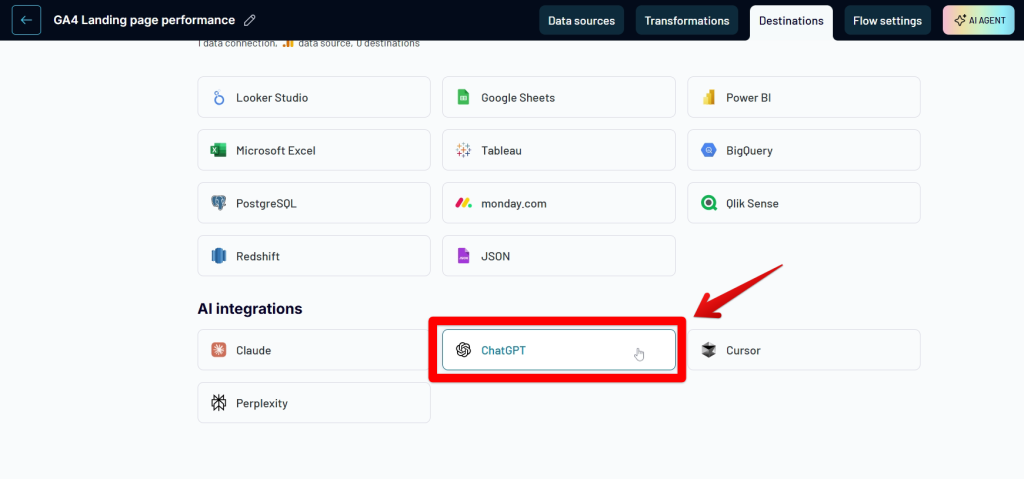Viewport: 1024px width, 479px height.
Task: Choose the Claude AI integration
Action: 314,350
